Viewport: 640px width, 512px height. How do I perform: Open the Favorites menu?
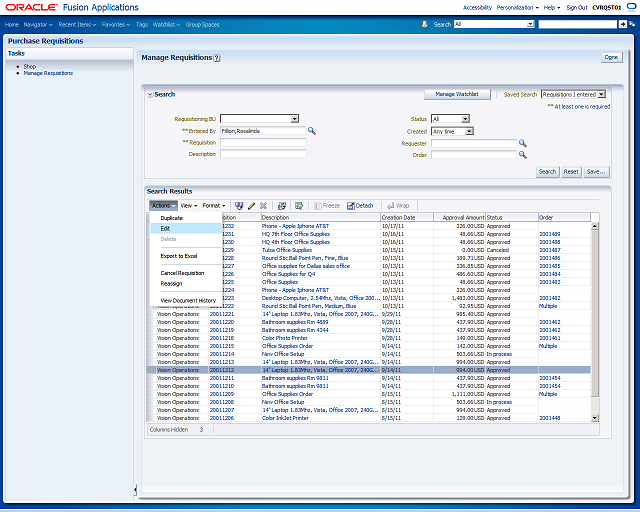(x=116, y=24)
